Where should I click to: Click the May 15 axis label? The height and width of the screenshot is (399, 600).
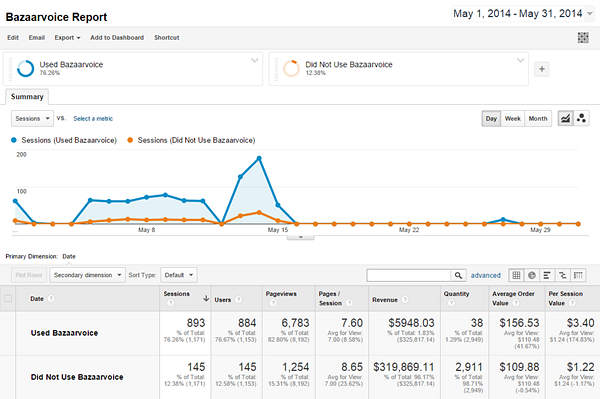coord(278,230)
